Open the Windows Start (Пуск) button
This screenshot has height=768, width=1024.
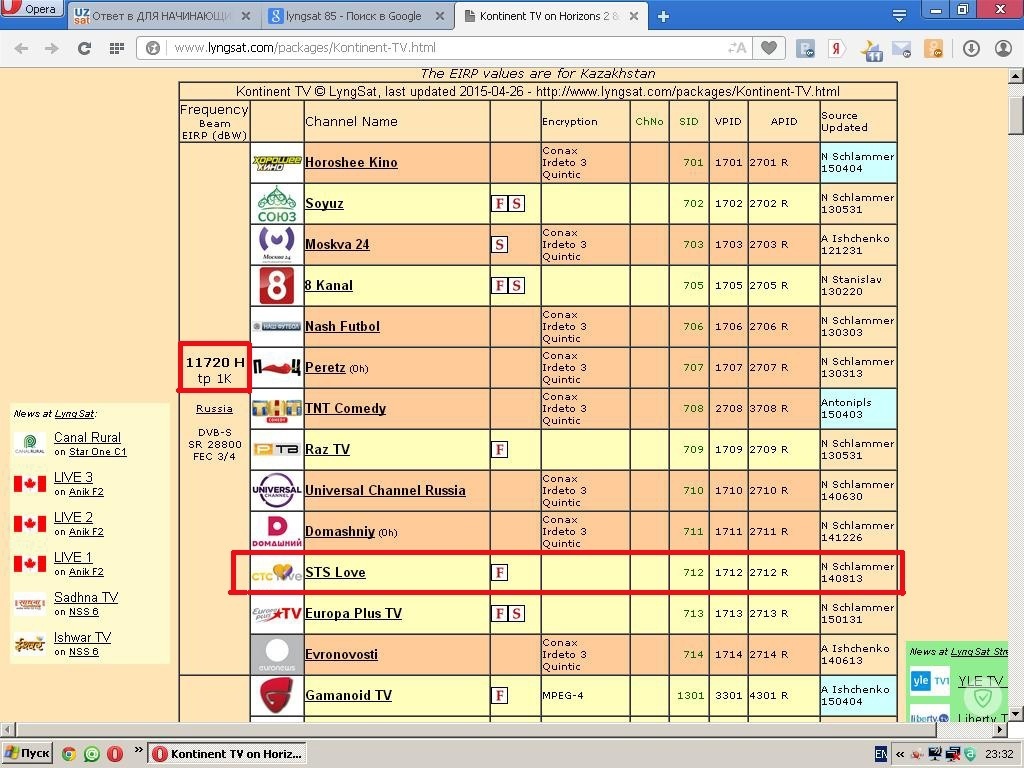[27, 754]
